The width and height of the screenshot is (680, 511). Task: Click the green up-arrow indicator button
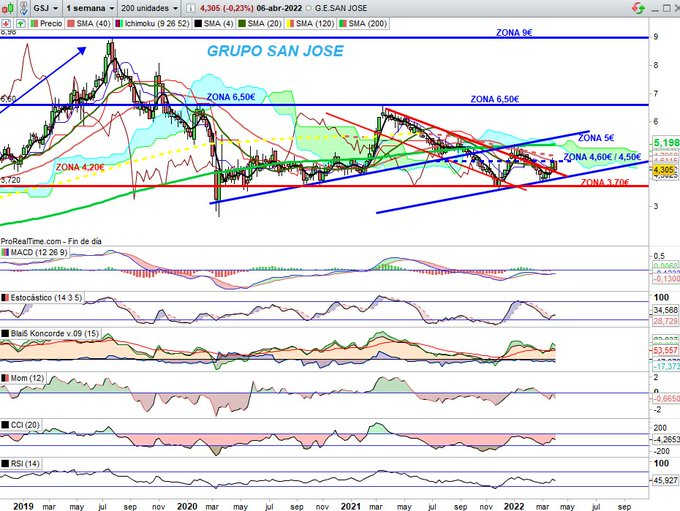pyautogui.click(x=20, y=24)
